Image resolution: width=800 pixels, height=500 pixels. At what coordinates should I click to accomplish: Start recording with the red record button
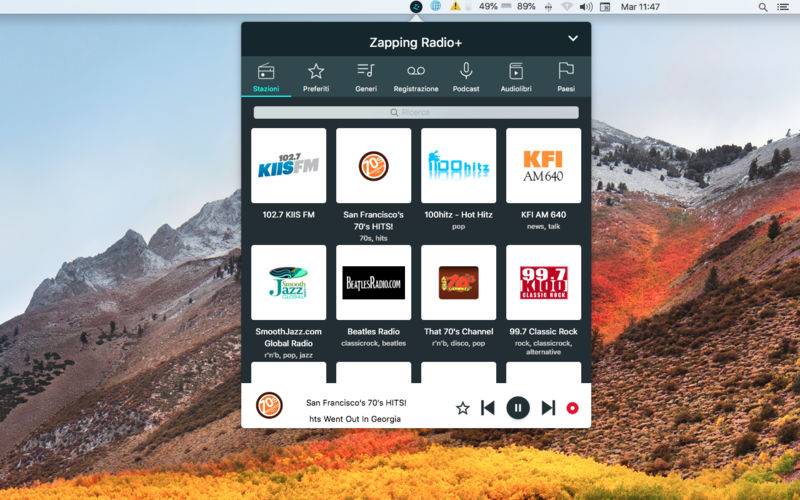(x=572, y=408)
